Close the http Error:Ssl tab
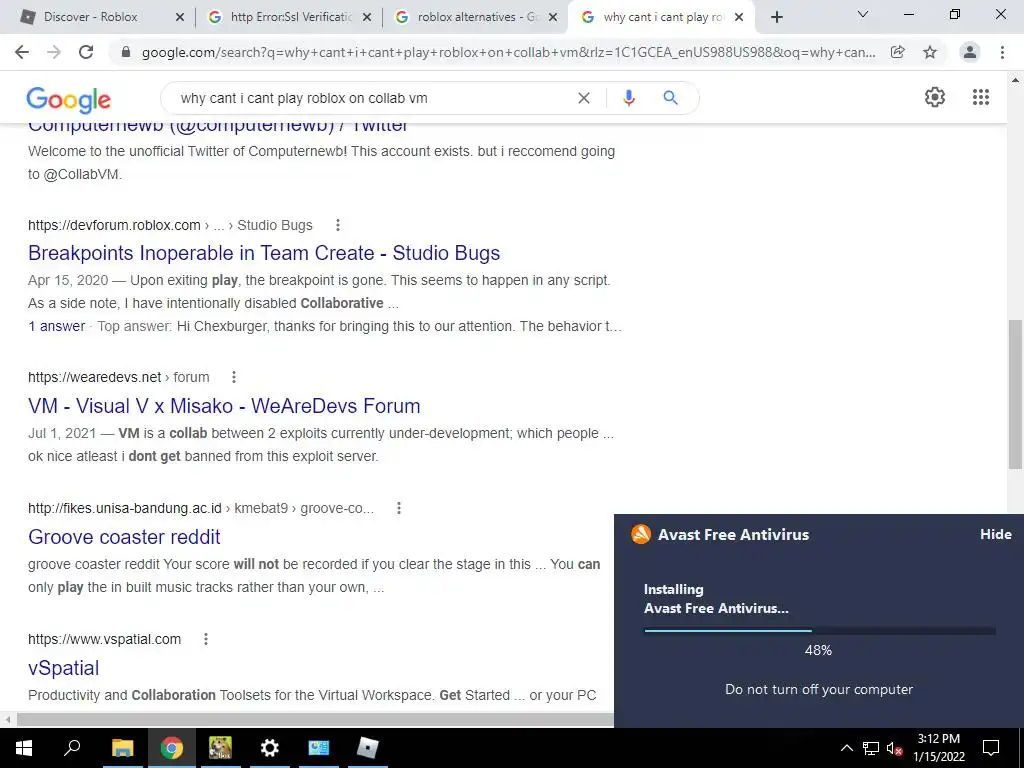Image resolution: width=1024 pixels, height=768 pixels. point(367,18)
